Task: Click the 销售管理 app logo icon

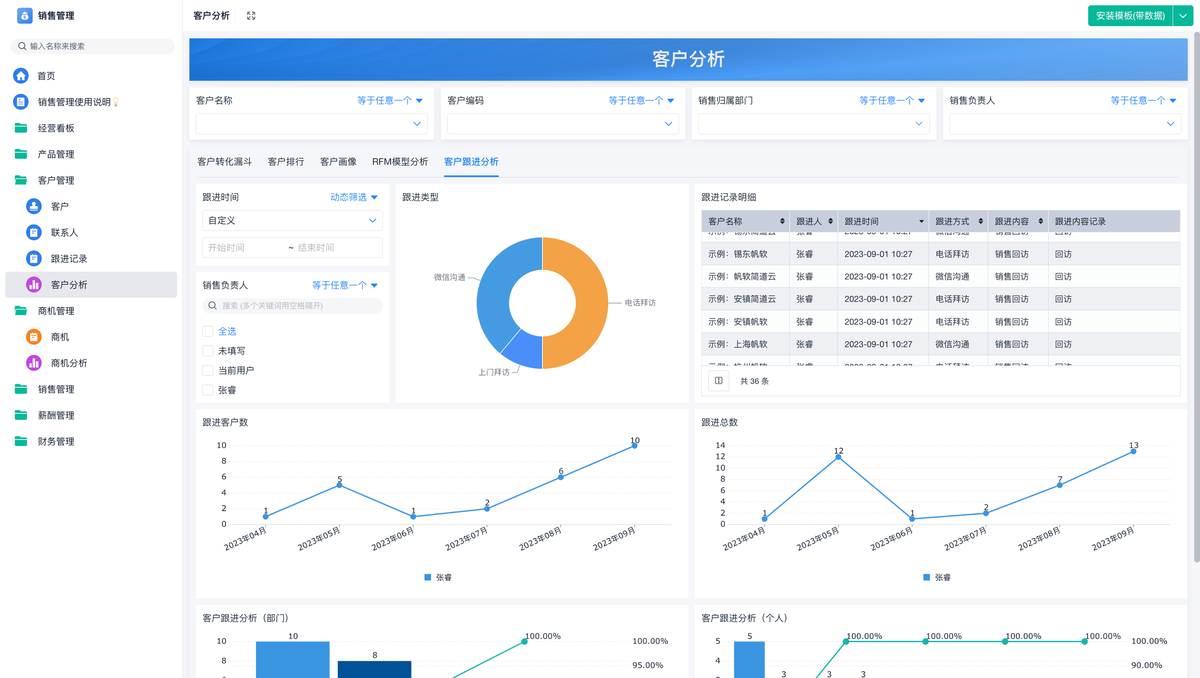Action: click(x=25, y=16)
